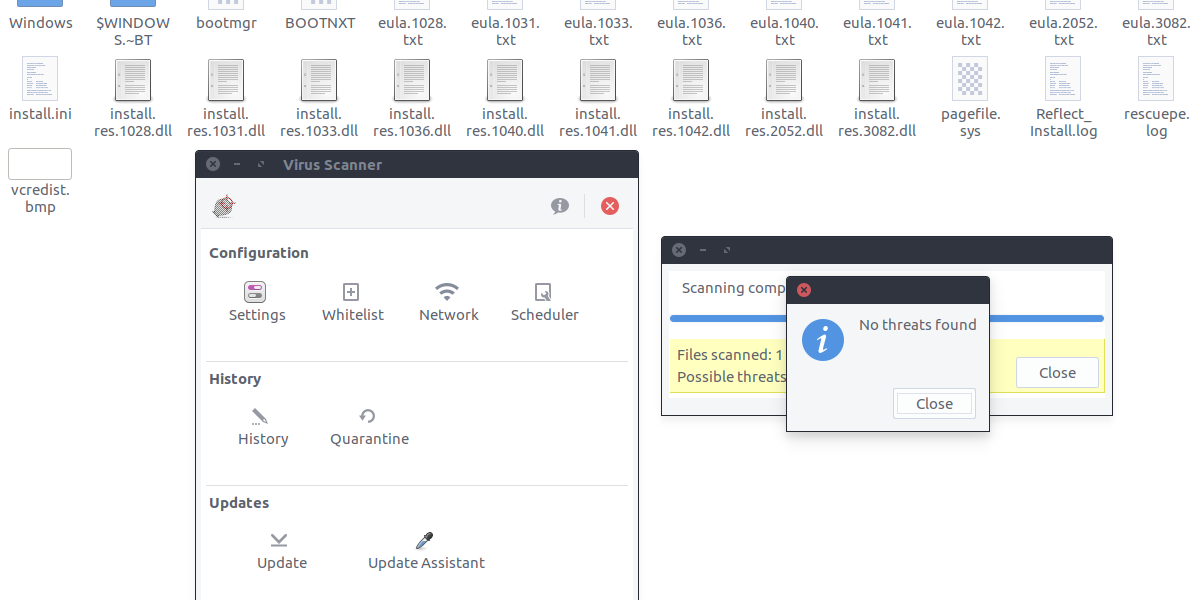Select eula.1028.txt file label
The height and width of the screenshot is (600, 1200).
(x=412, y=31)
